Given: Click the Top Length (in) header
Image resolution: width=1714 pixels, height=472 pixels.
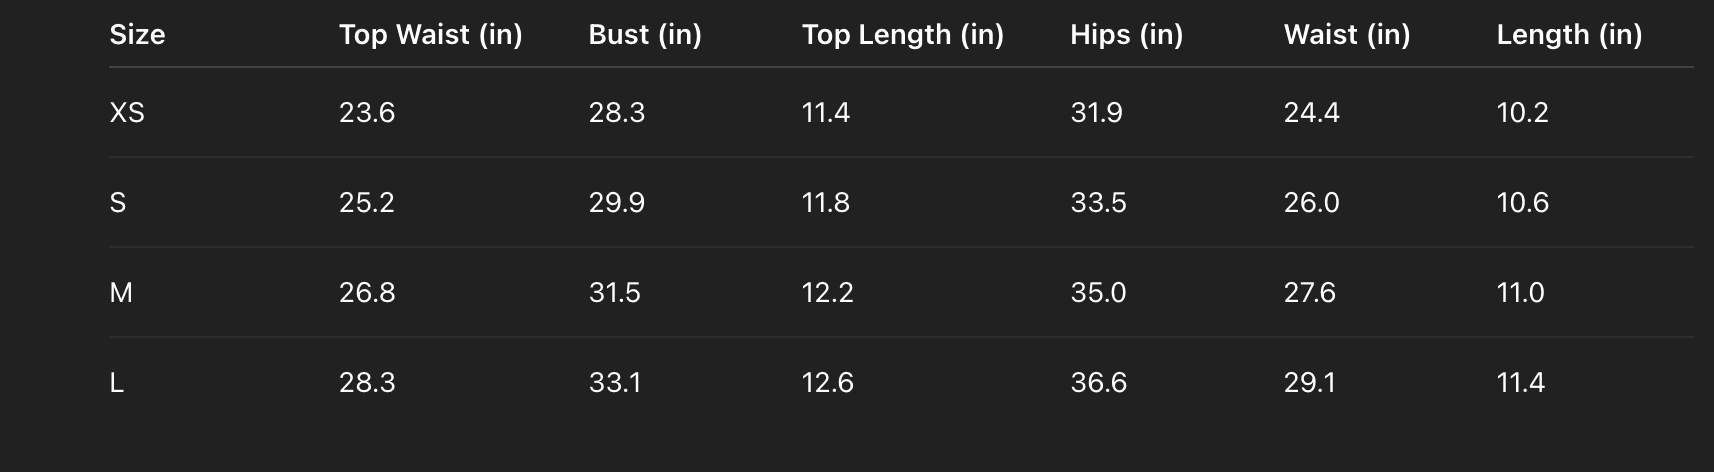Looking at the screenshot, I should [x=902, y=35].
